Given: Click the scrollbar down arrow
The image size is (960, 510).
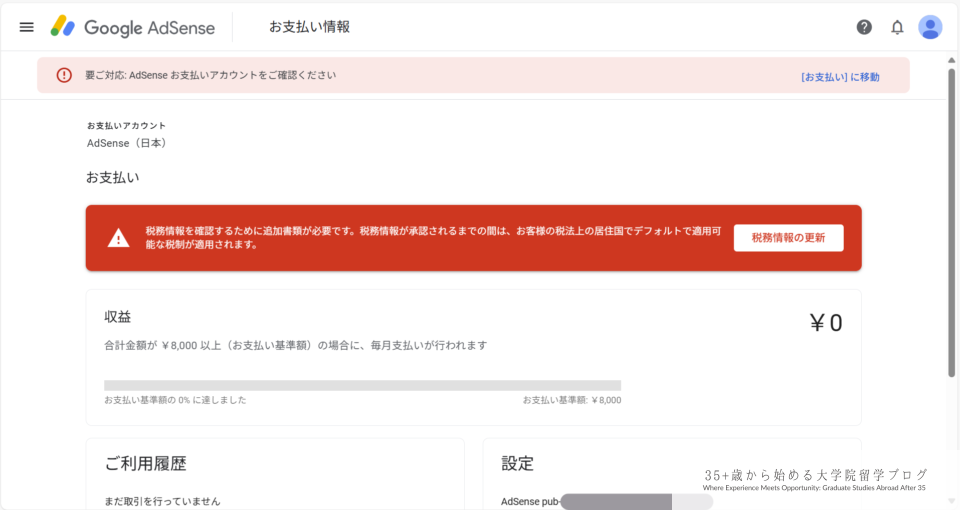Looking at the screenshot, I should [x=951, y=503].
